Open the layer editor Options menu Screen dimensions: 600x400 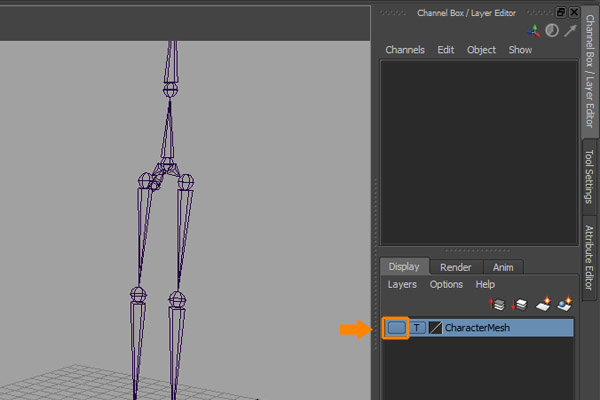click(446, 285)
